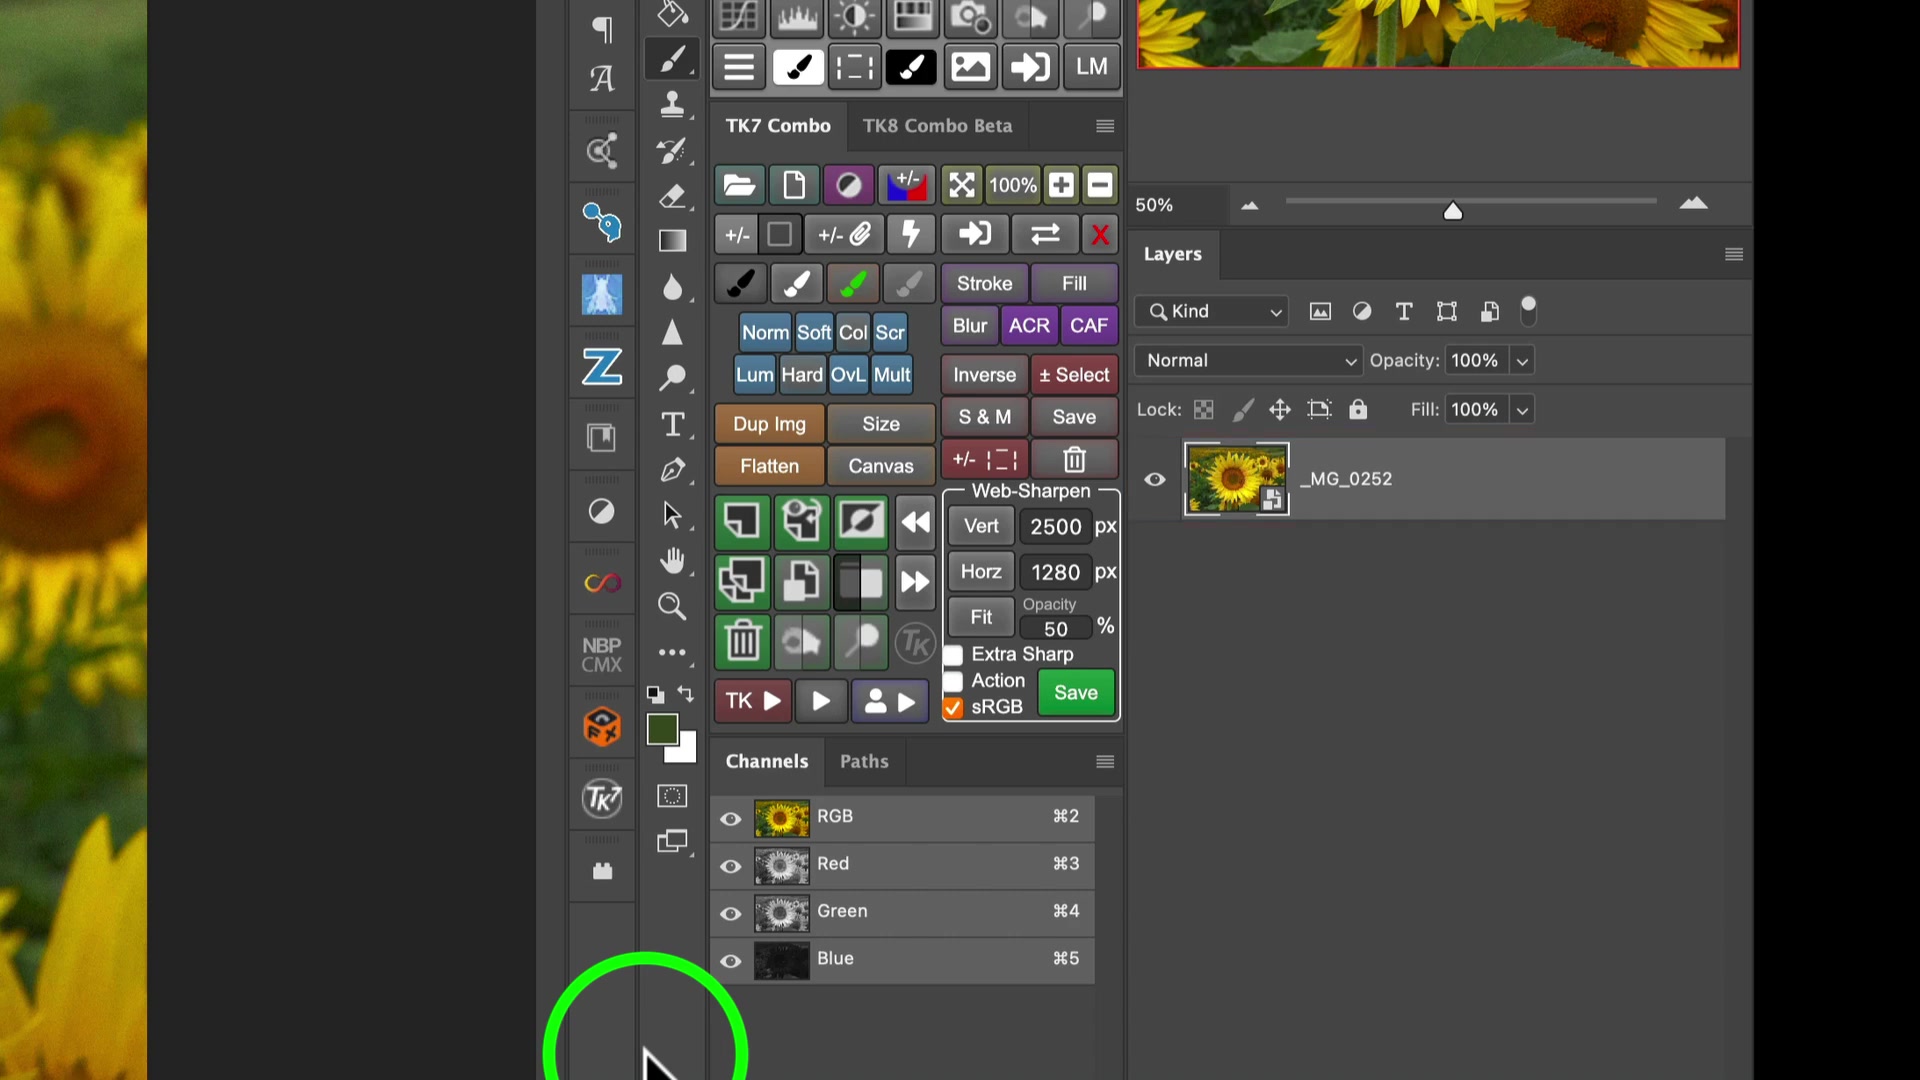Screen dimensions: 1920x1080
Task: Click the foreground green color swatch
Action: tap(661, 729)
